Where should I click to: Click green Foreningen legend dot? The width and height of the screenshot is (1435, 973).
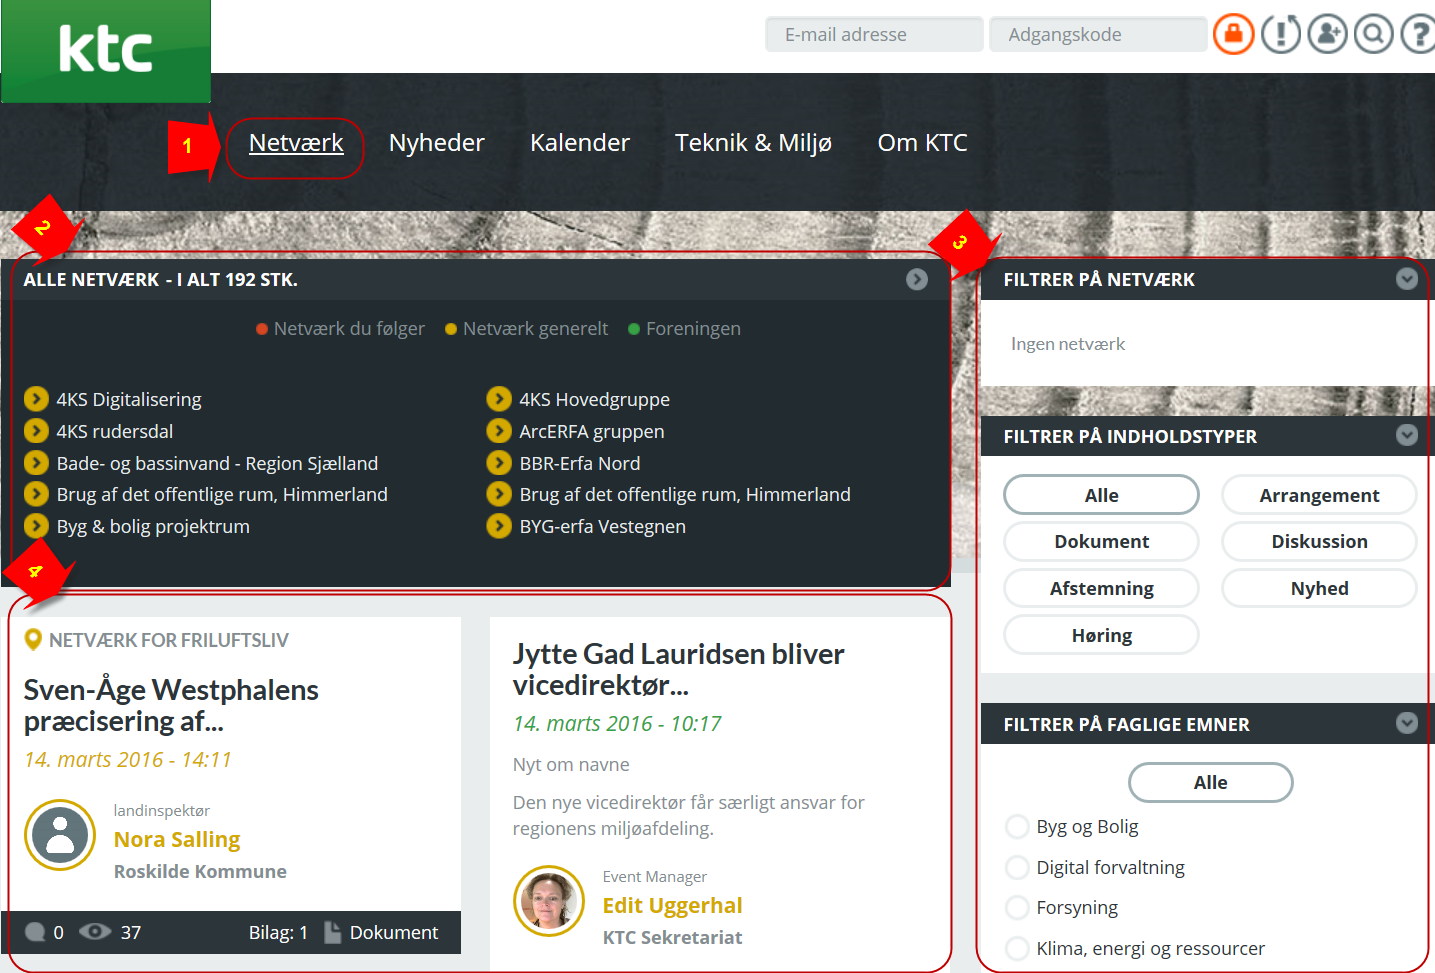pos(634,329)
